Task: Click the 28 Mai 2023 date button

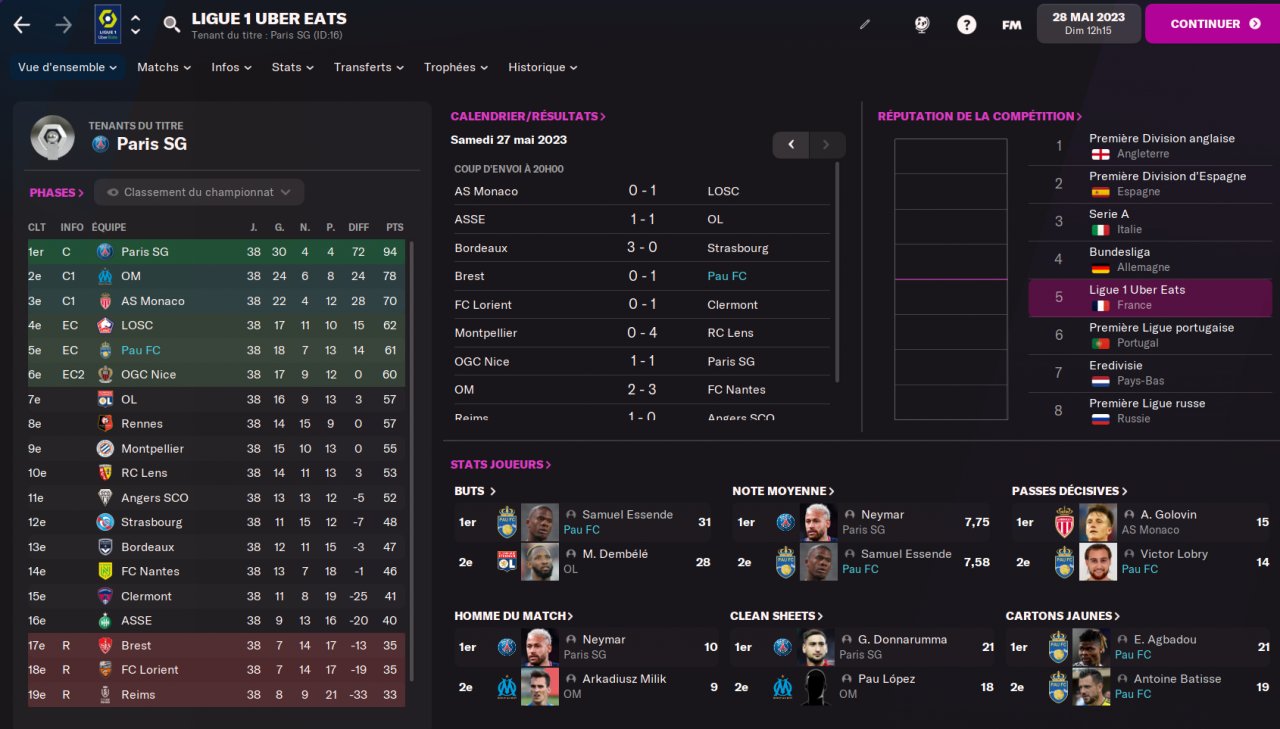Action: coord(1089,24)
